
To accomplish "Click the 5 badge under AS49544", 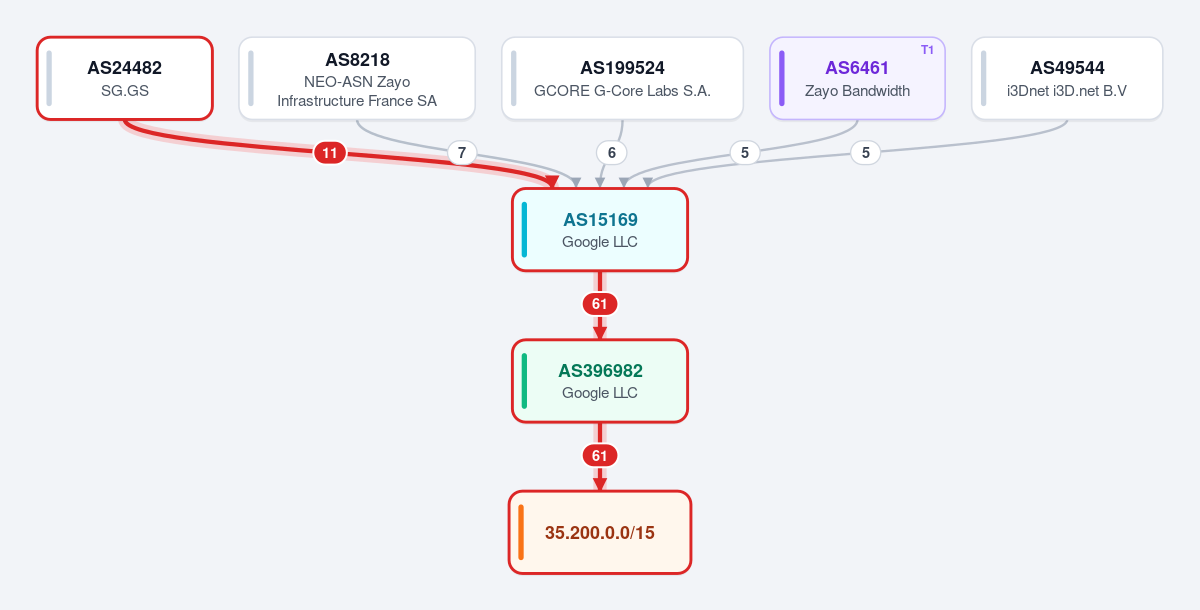I will [x=866, y=153].
